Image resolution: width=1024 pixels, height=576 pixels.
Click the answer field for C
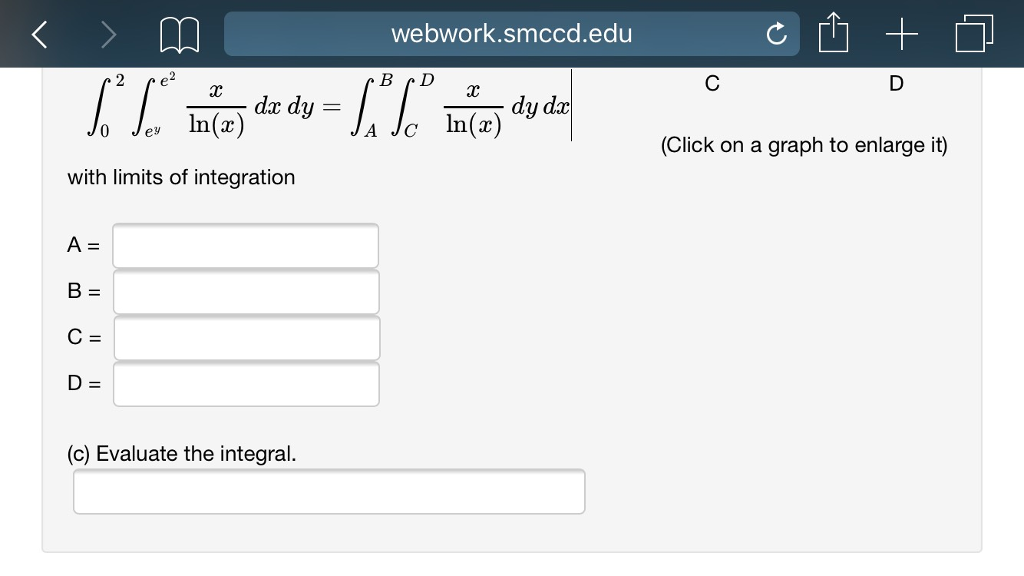click(x=245, y=338)
